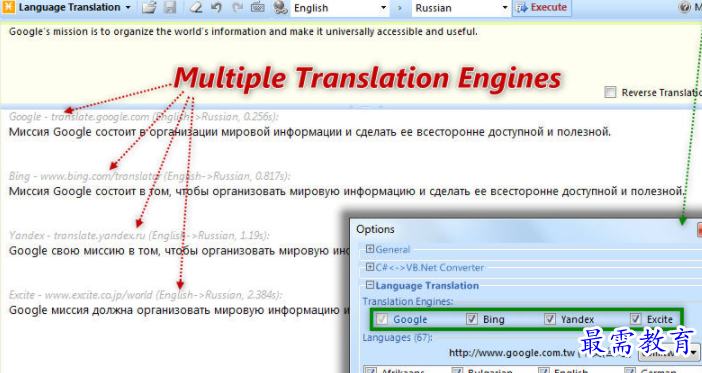This screenshot has width=702, height=373.
Task: Open the Language Translation mode dropdown
Action: pyautogui.click(x=74, y=8)
